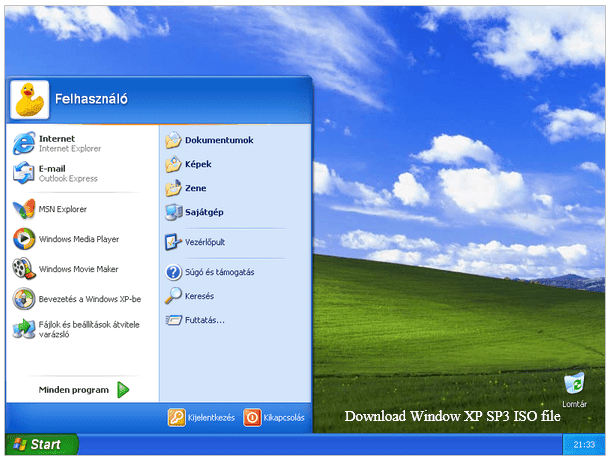Image resolution: width=611 pixels, height=464 pixels.
Task: Click the Dokumentumok folder icon
Action: pyautogui.click(x=173, y=140)
